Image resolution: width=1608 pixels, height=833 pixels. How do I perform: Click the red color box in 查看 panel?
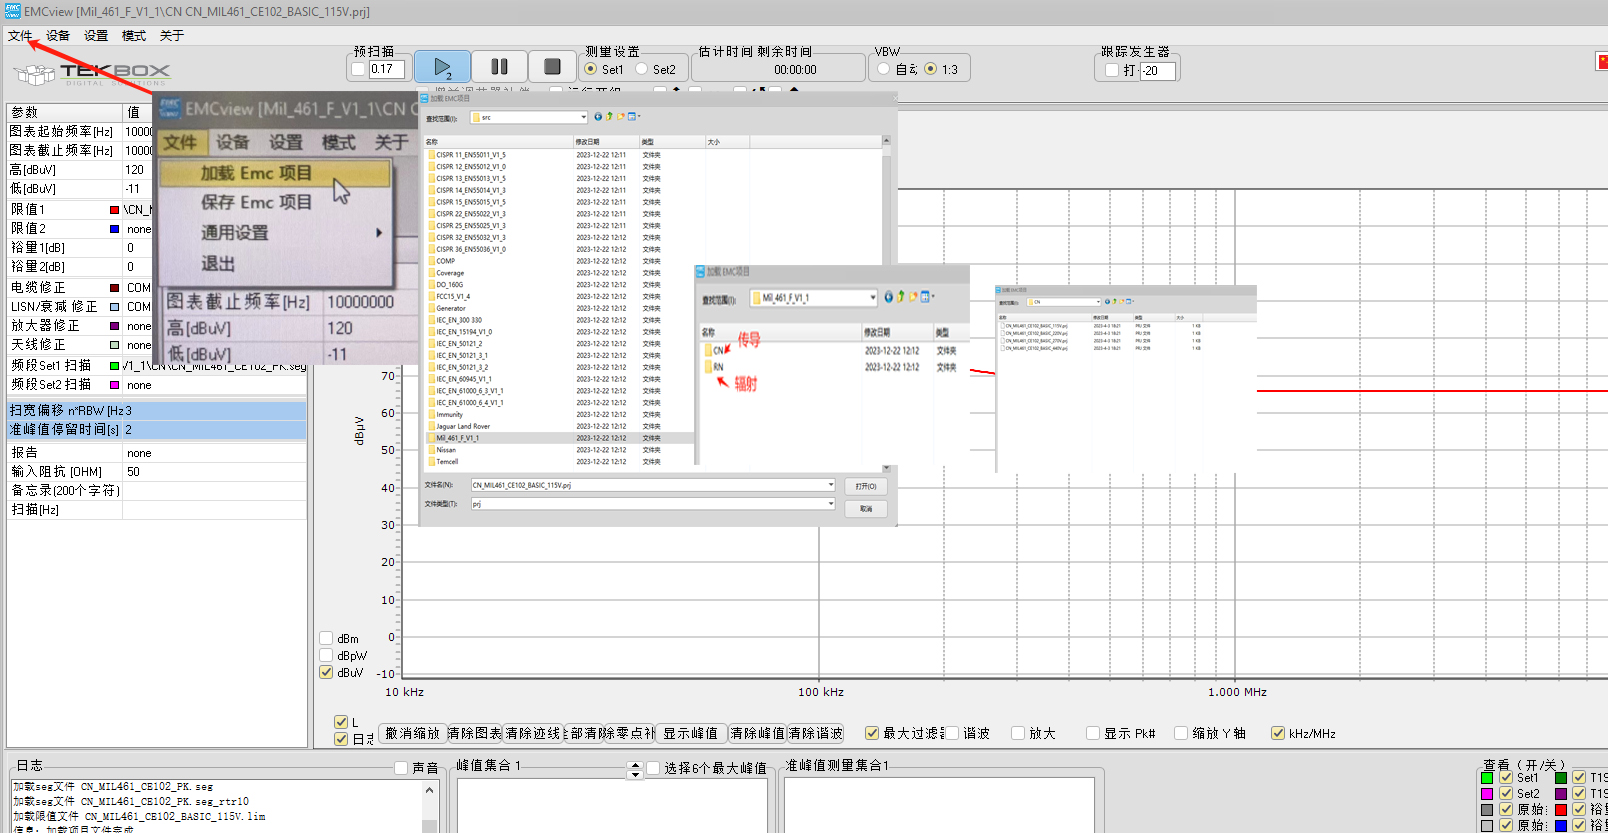pyautogui.click(x=1561, y=810)
